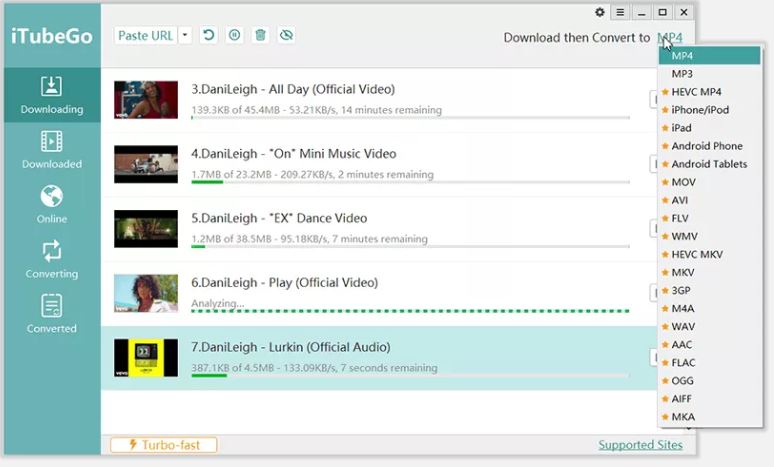774x467 pixels.
Task: Choose iPhone/iPod format option
Action: (x=709, y=110)
